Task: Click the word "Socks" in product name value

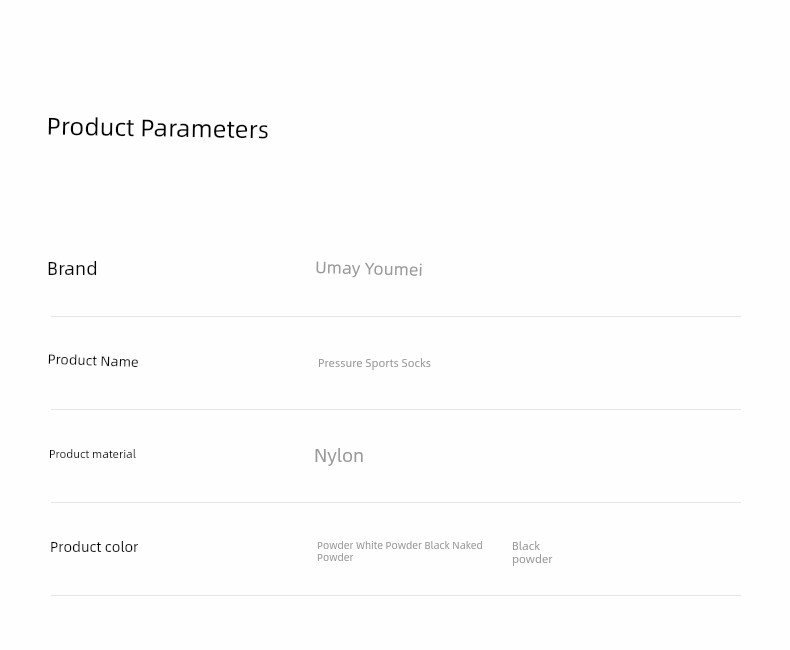Action: [x=416, y=363]
